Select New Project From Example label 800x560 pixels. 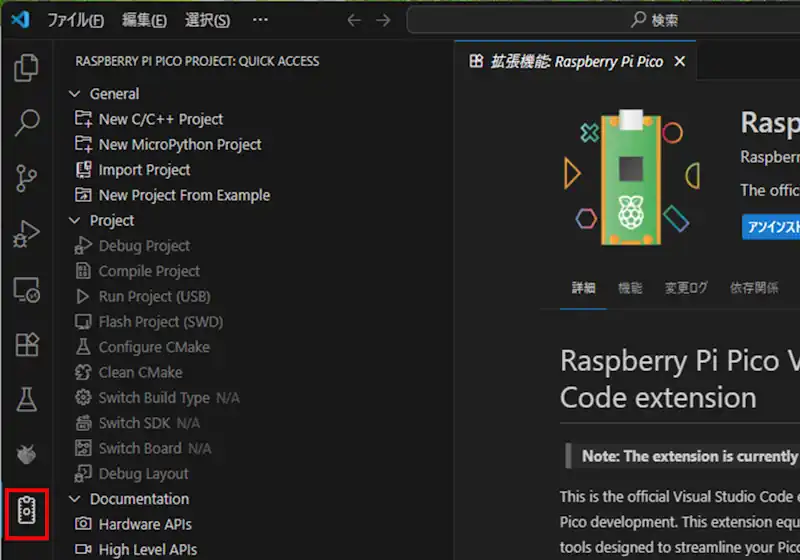(184, 195)
